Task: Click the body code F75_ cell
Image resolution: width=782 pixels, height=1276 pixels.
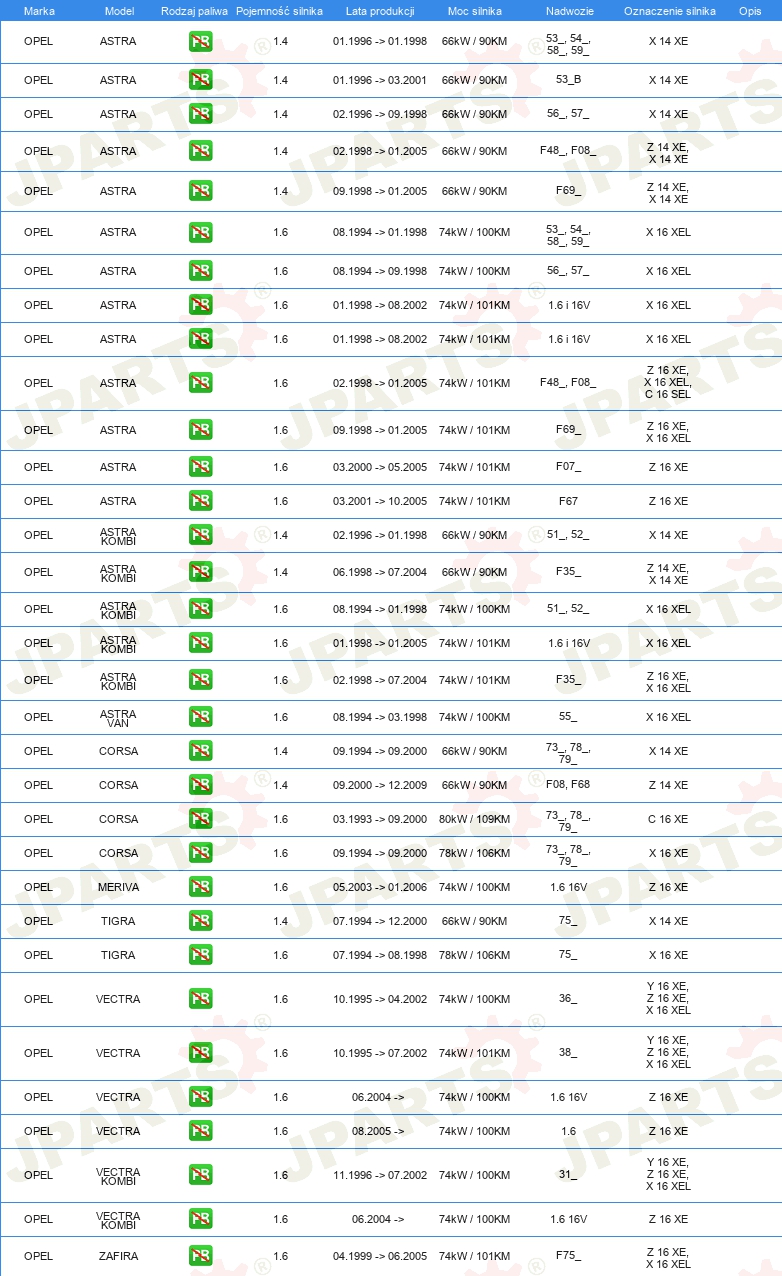Action: coord(568,1256)
